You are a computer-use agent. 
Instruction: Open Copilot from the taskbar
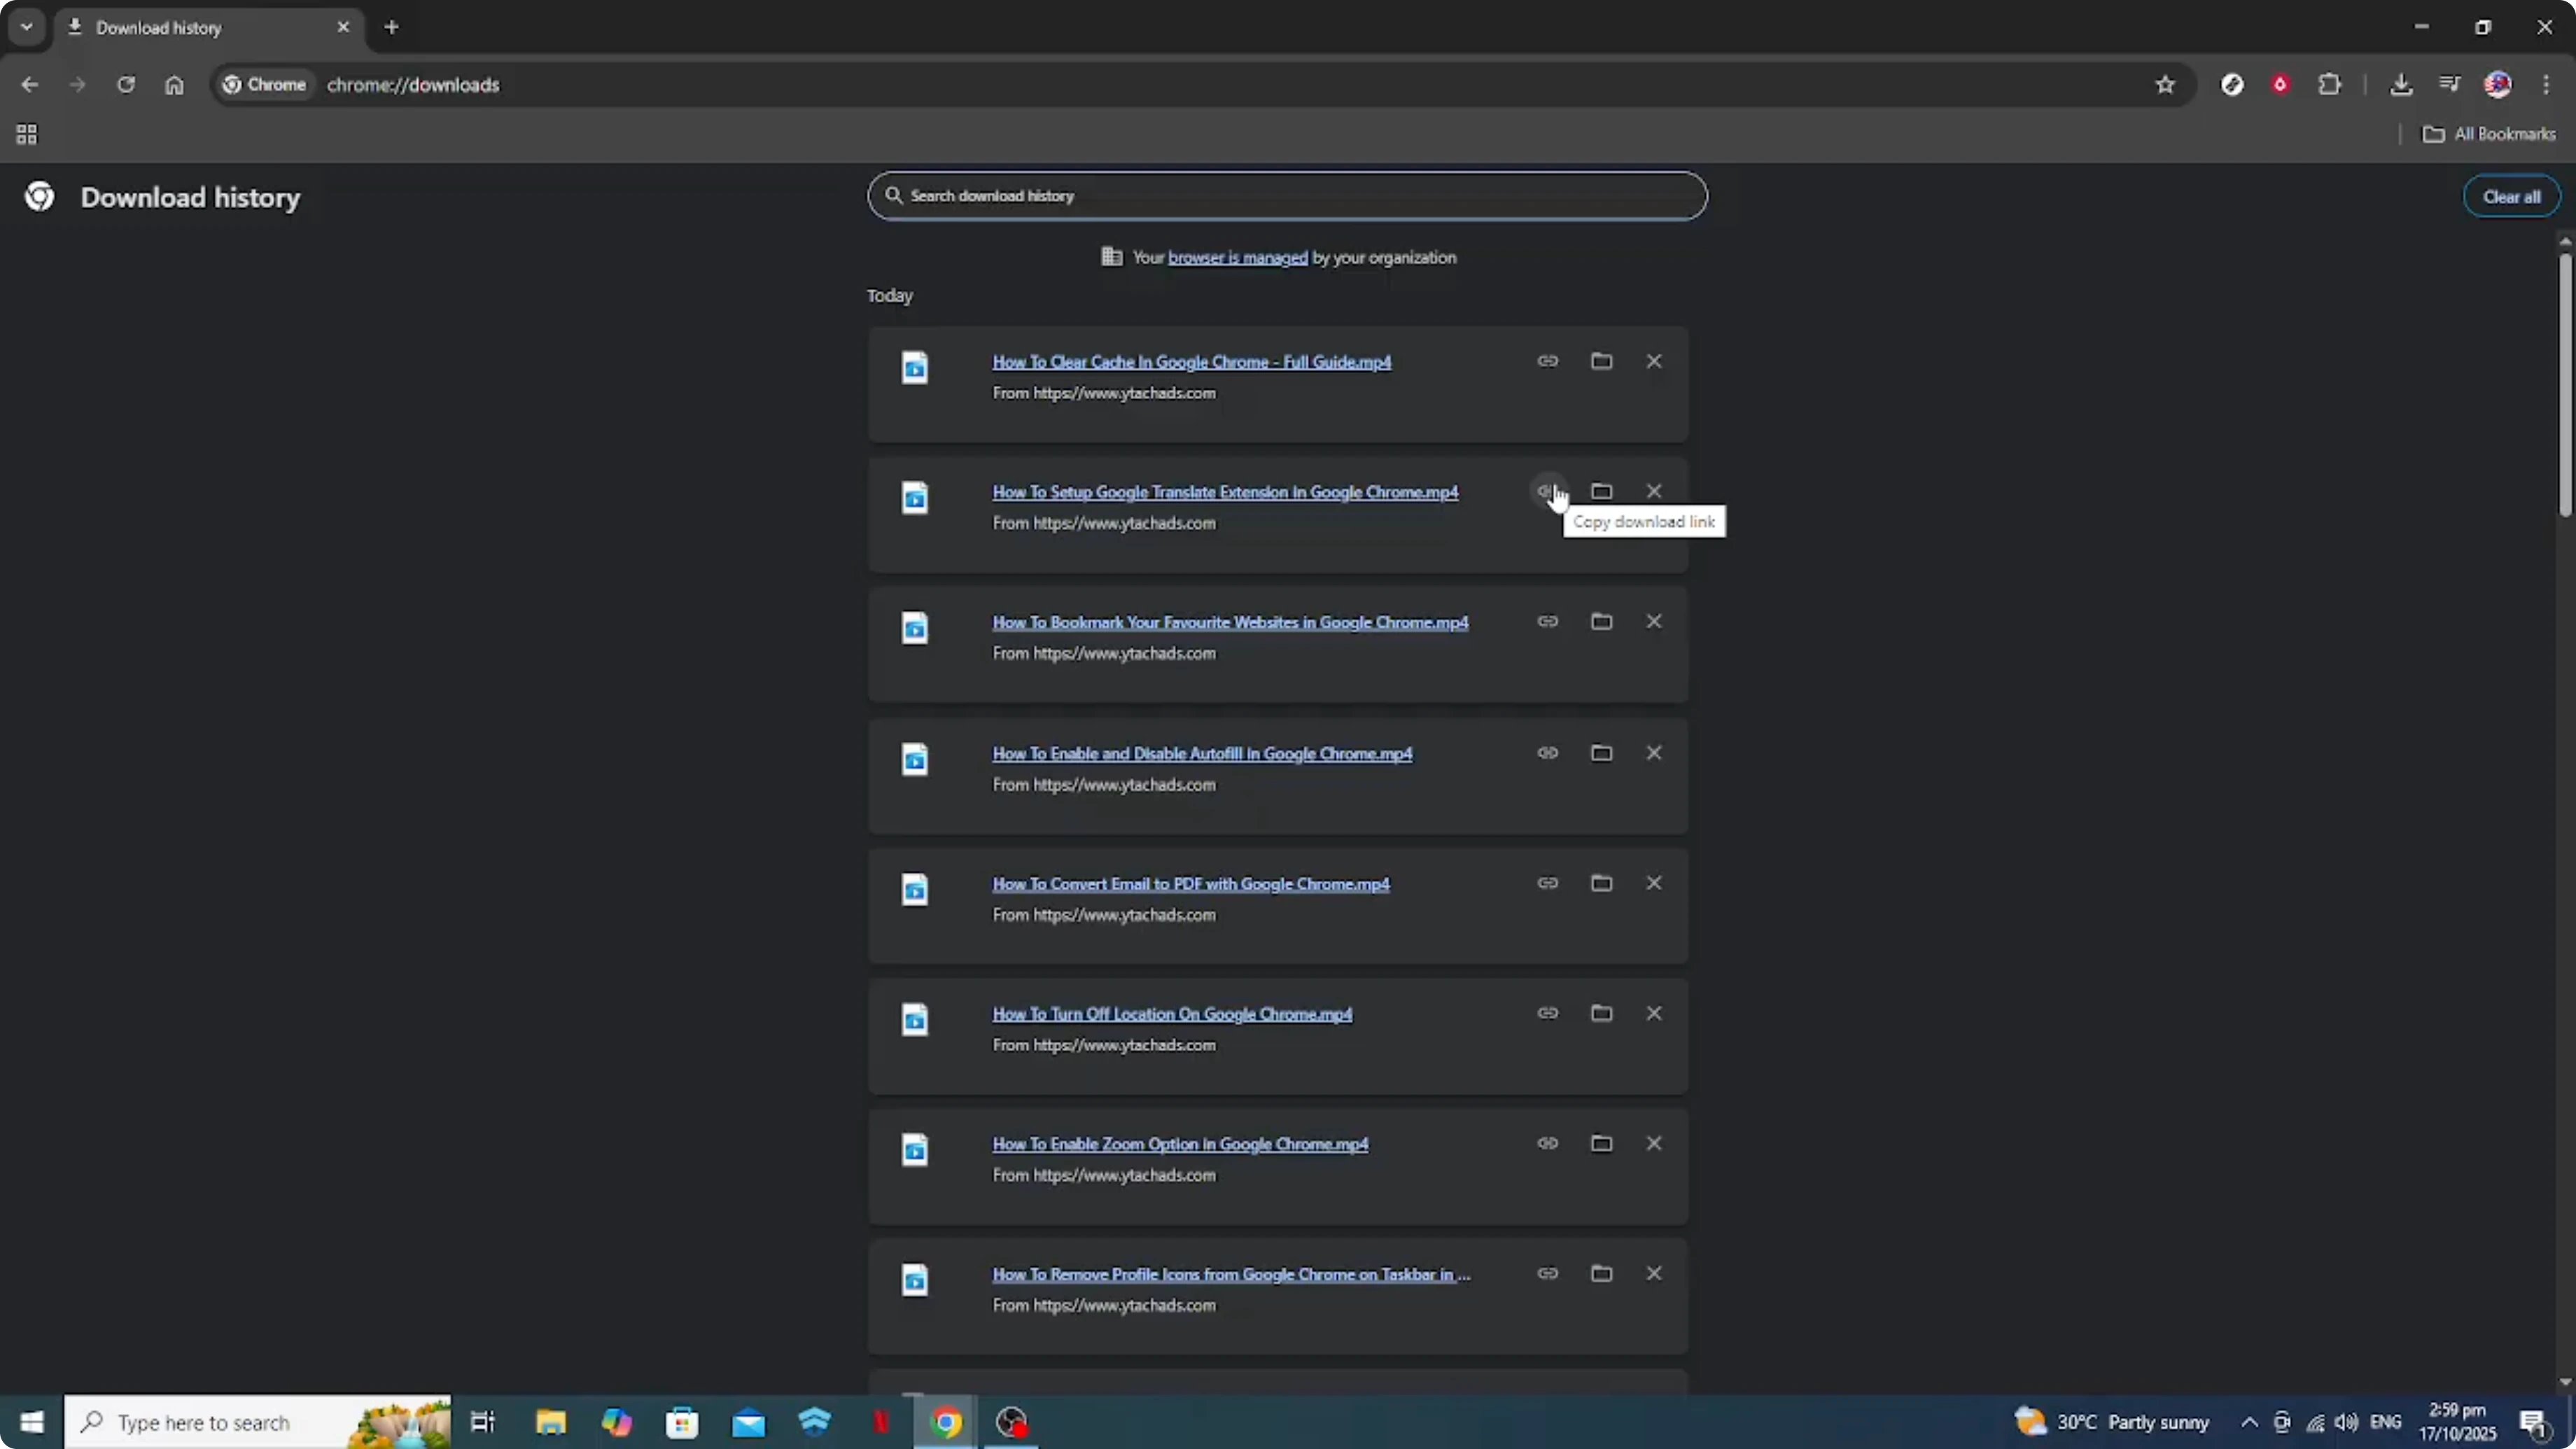click(x=617, y=1422)
